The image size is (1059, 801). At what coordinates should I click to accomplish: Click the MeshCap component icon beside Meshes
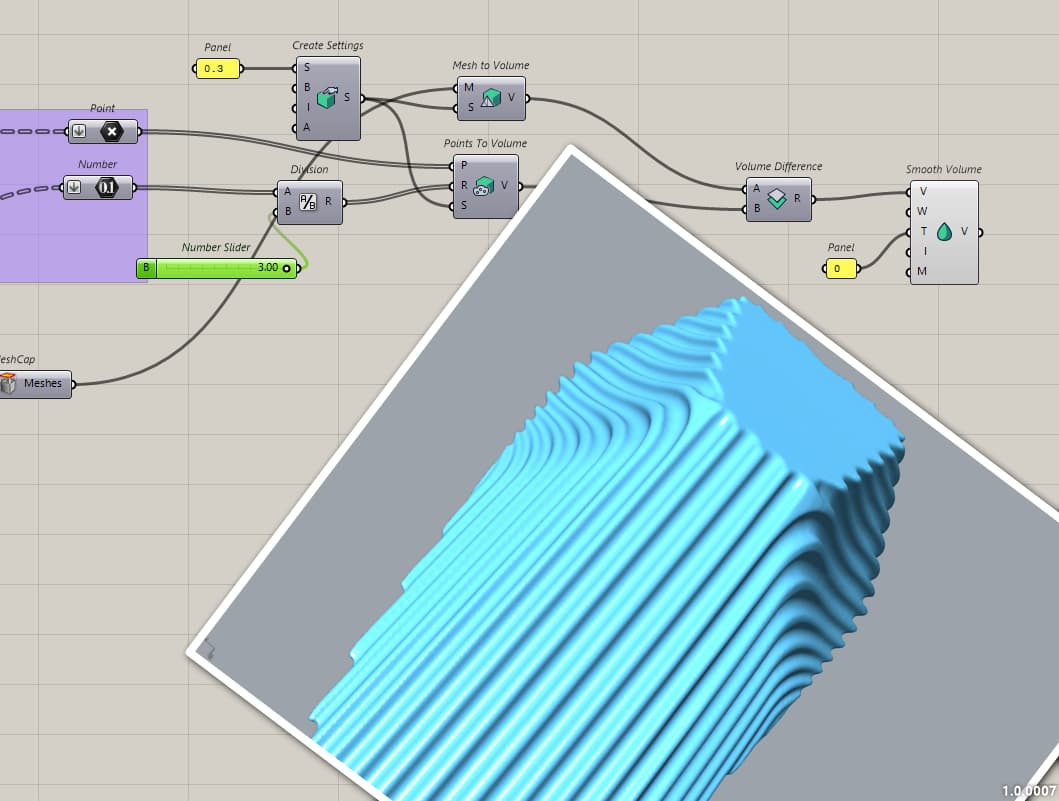pyautogui.click(x=7, y=384)
